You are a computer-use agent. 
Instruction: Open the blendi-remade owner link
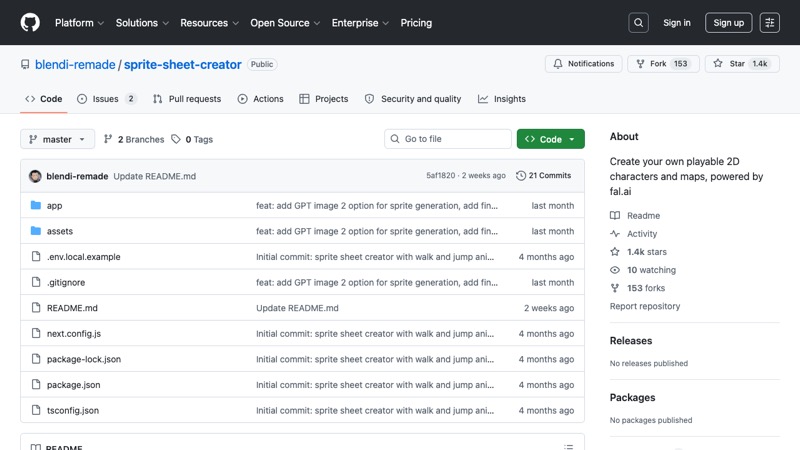[75, 64]
